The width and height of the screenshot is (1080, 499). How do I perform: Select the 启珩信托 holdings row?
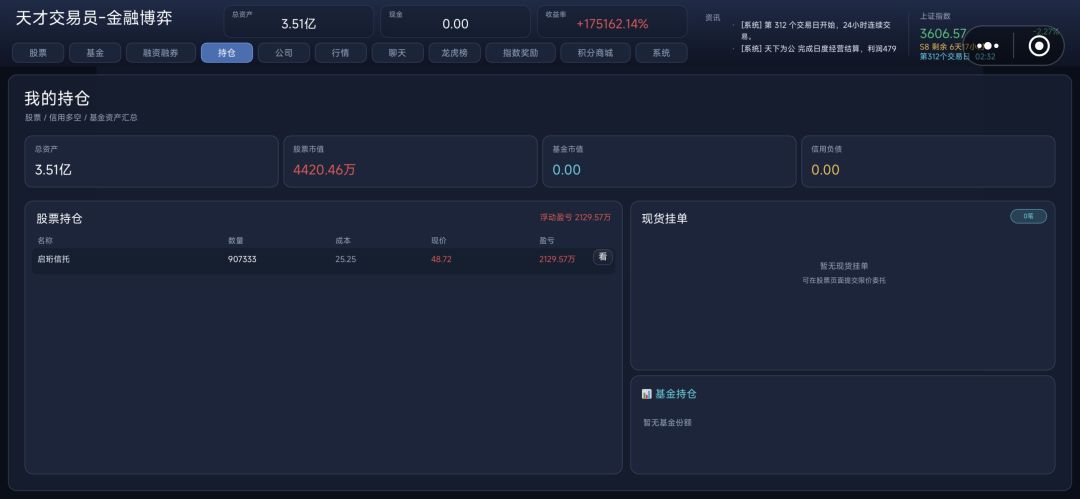pyautogui.click(x=323, y=260)
